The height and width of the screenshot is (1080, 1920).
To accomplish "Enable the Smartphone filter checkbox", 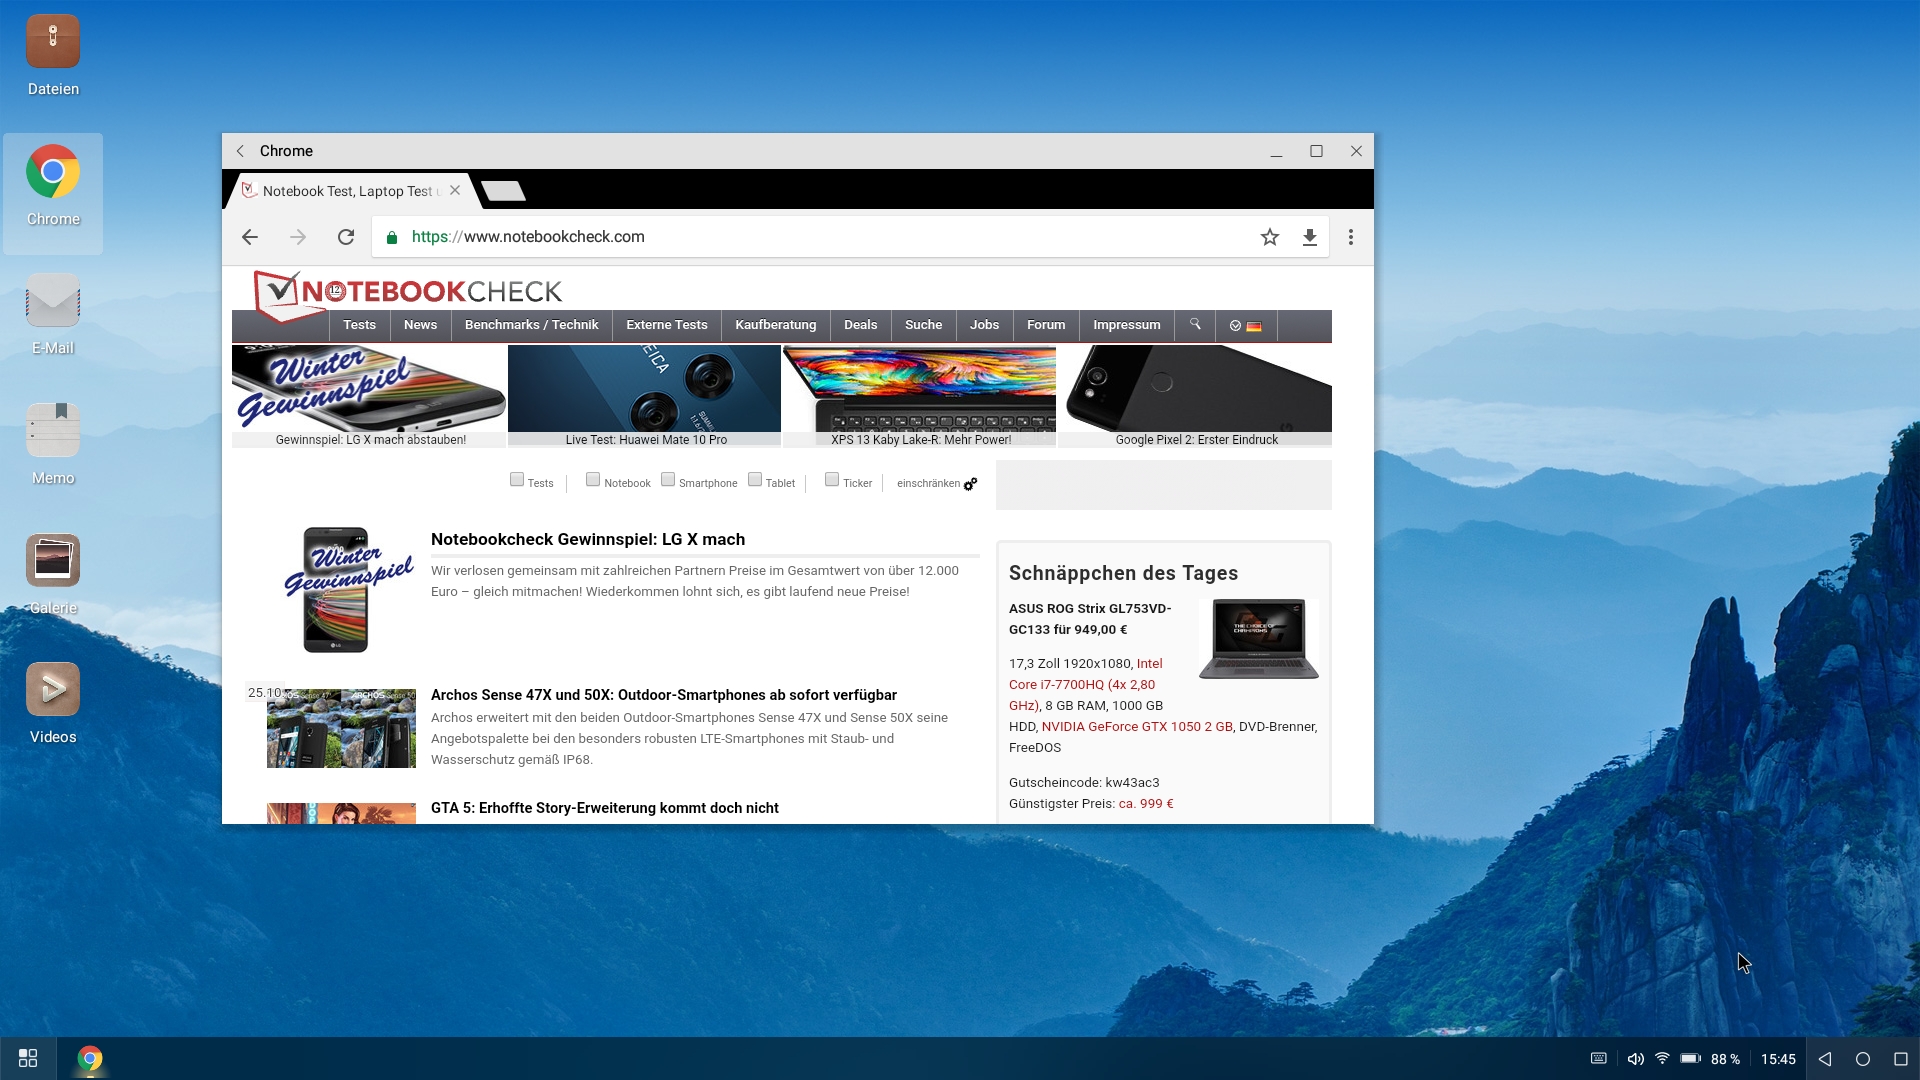I will click(x=668, y=480).
